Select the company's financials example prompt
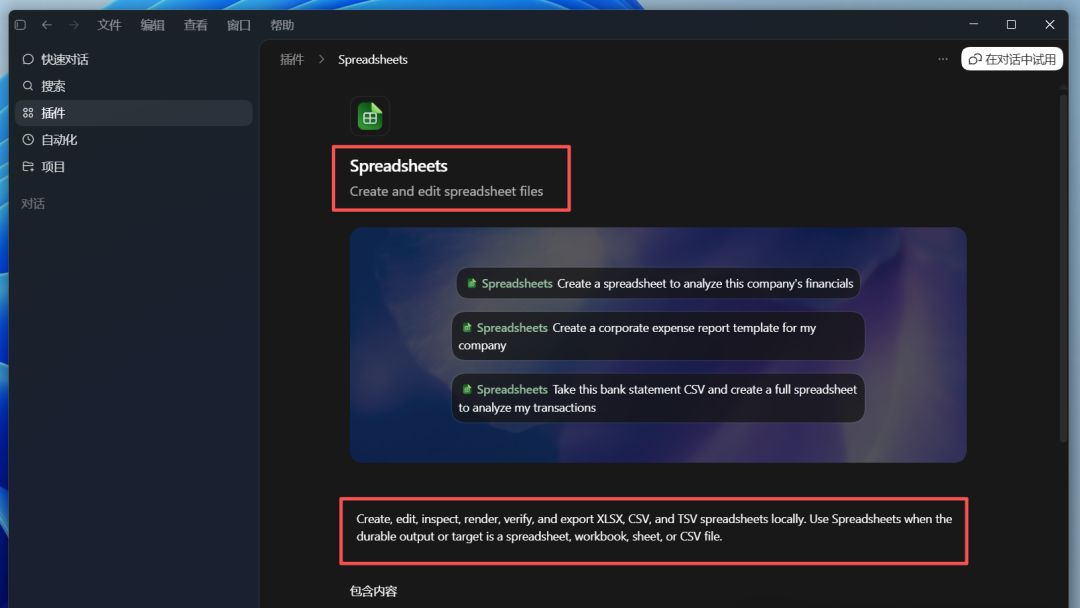Viewport: 1080px width, 608px height. (658, 284)
